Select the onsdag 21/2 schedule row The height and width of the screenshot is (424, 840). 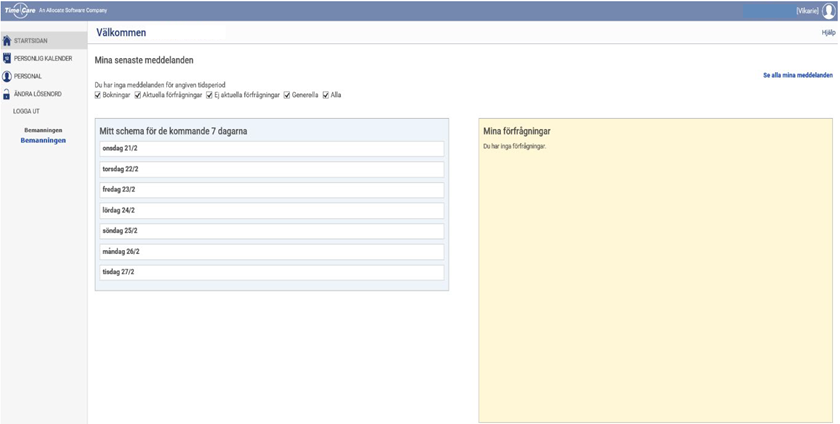click(271, 149)
